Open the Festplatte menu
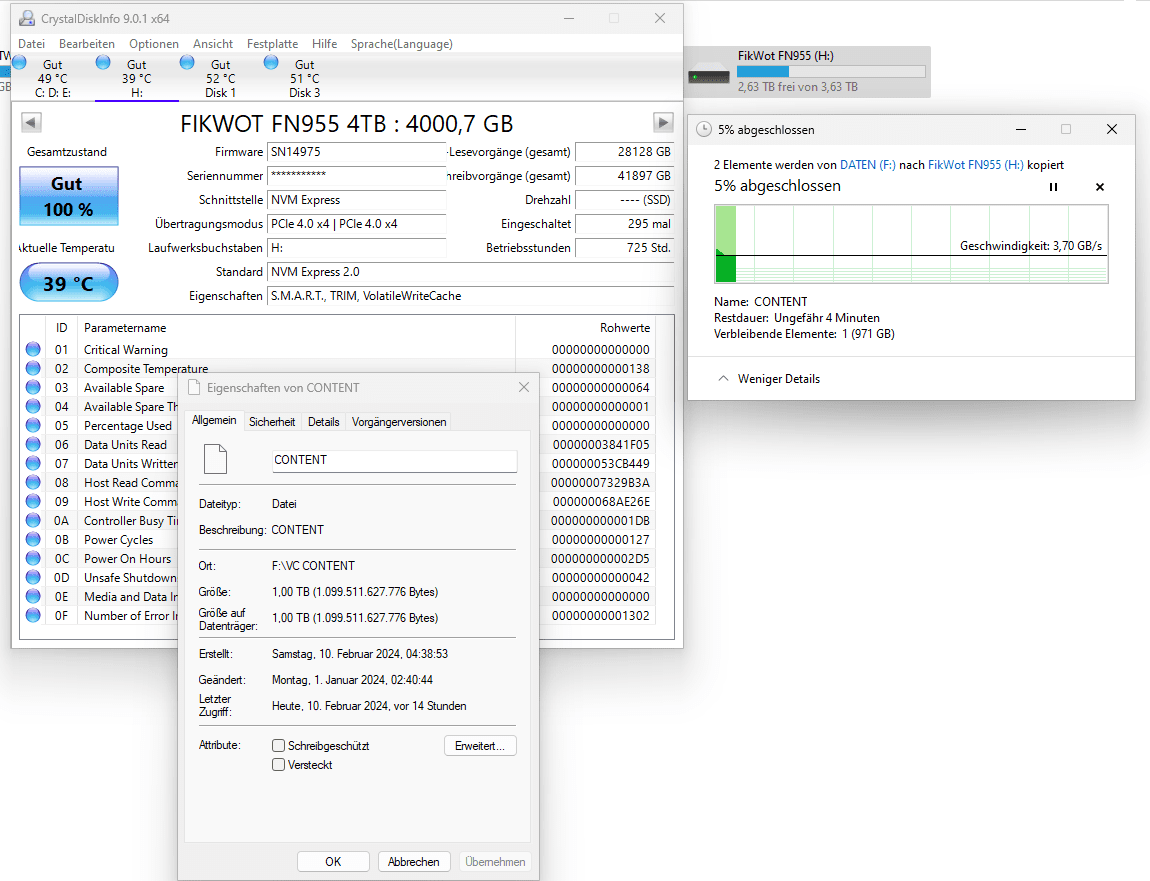Viewport: 1150px width, 881px height. pos(272,44)
